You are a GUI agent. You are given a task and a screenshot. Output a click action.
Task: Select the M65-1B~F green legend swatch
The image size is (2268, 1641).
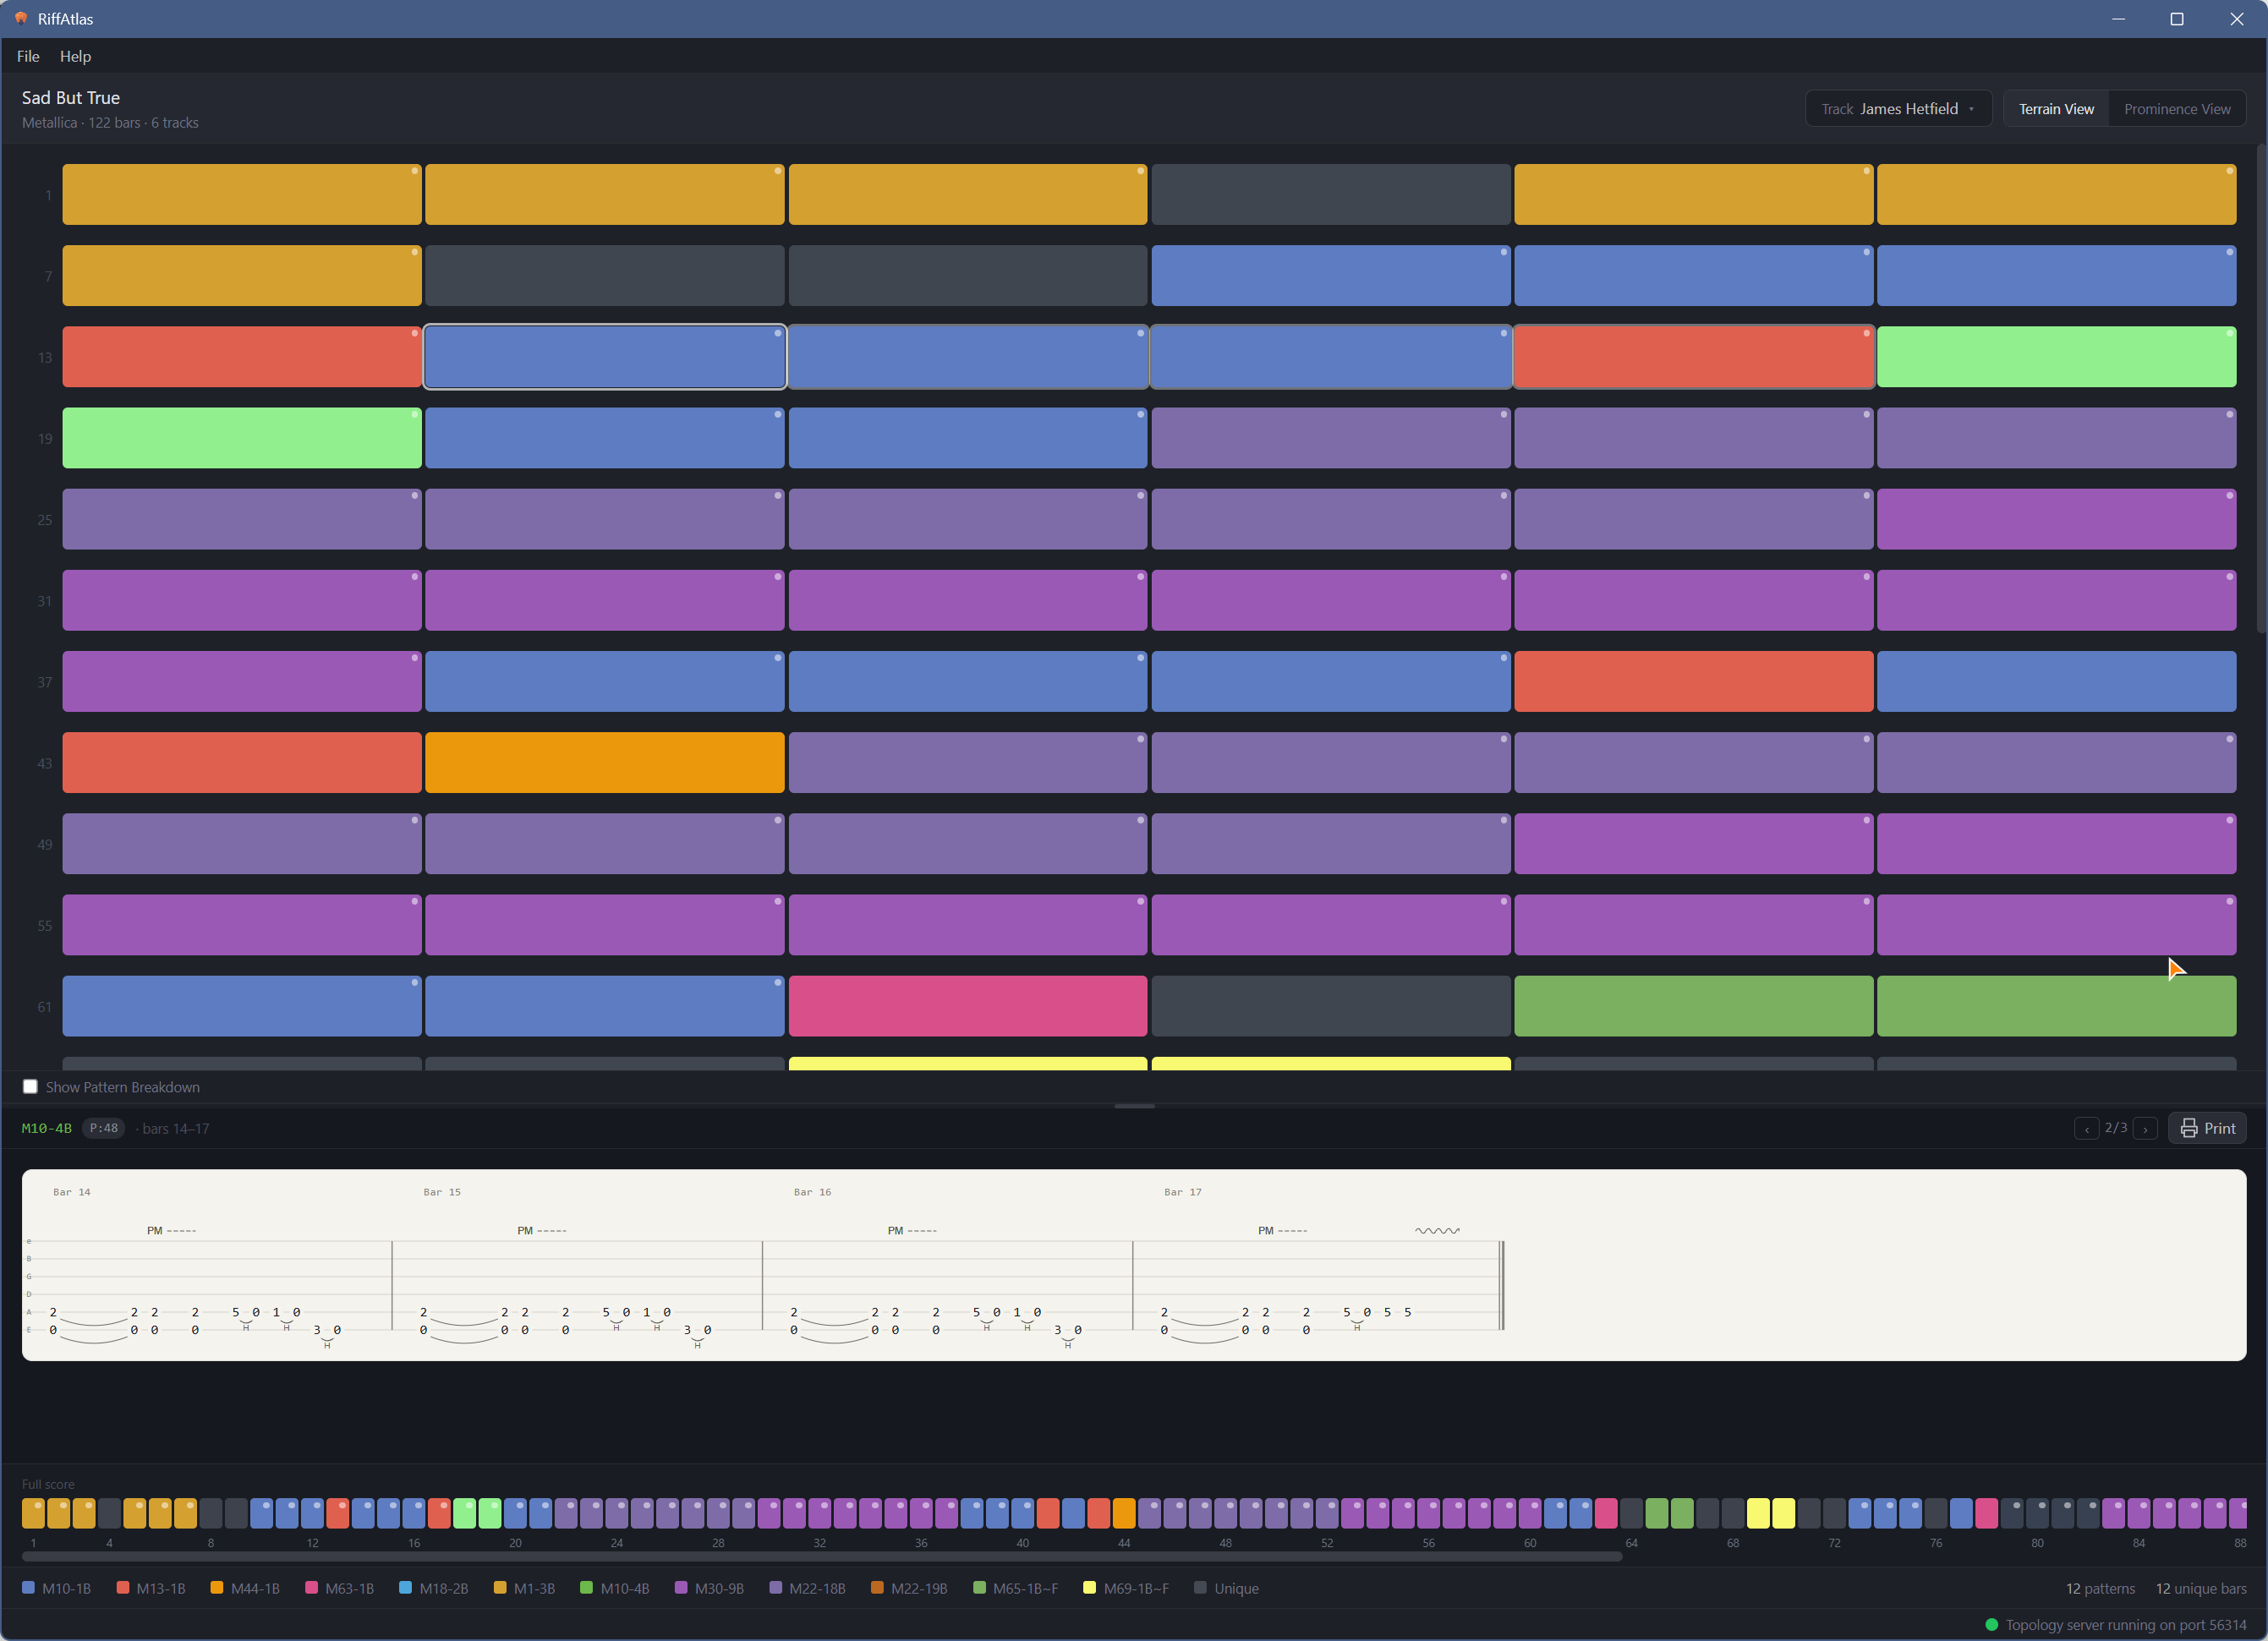[978, 1588]
